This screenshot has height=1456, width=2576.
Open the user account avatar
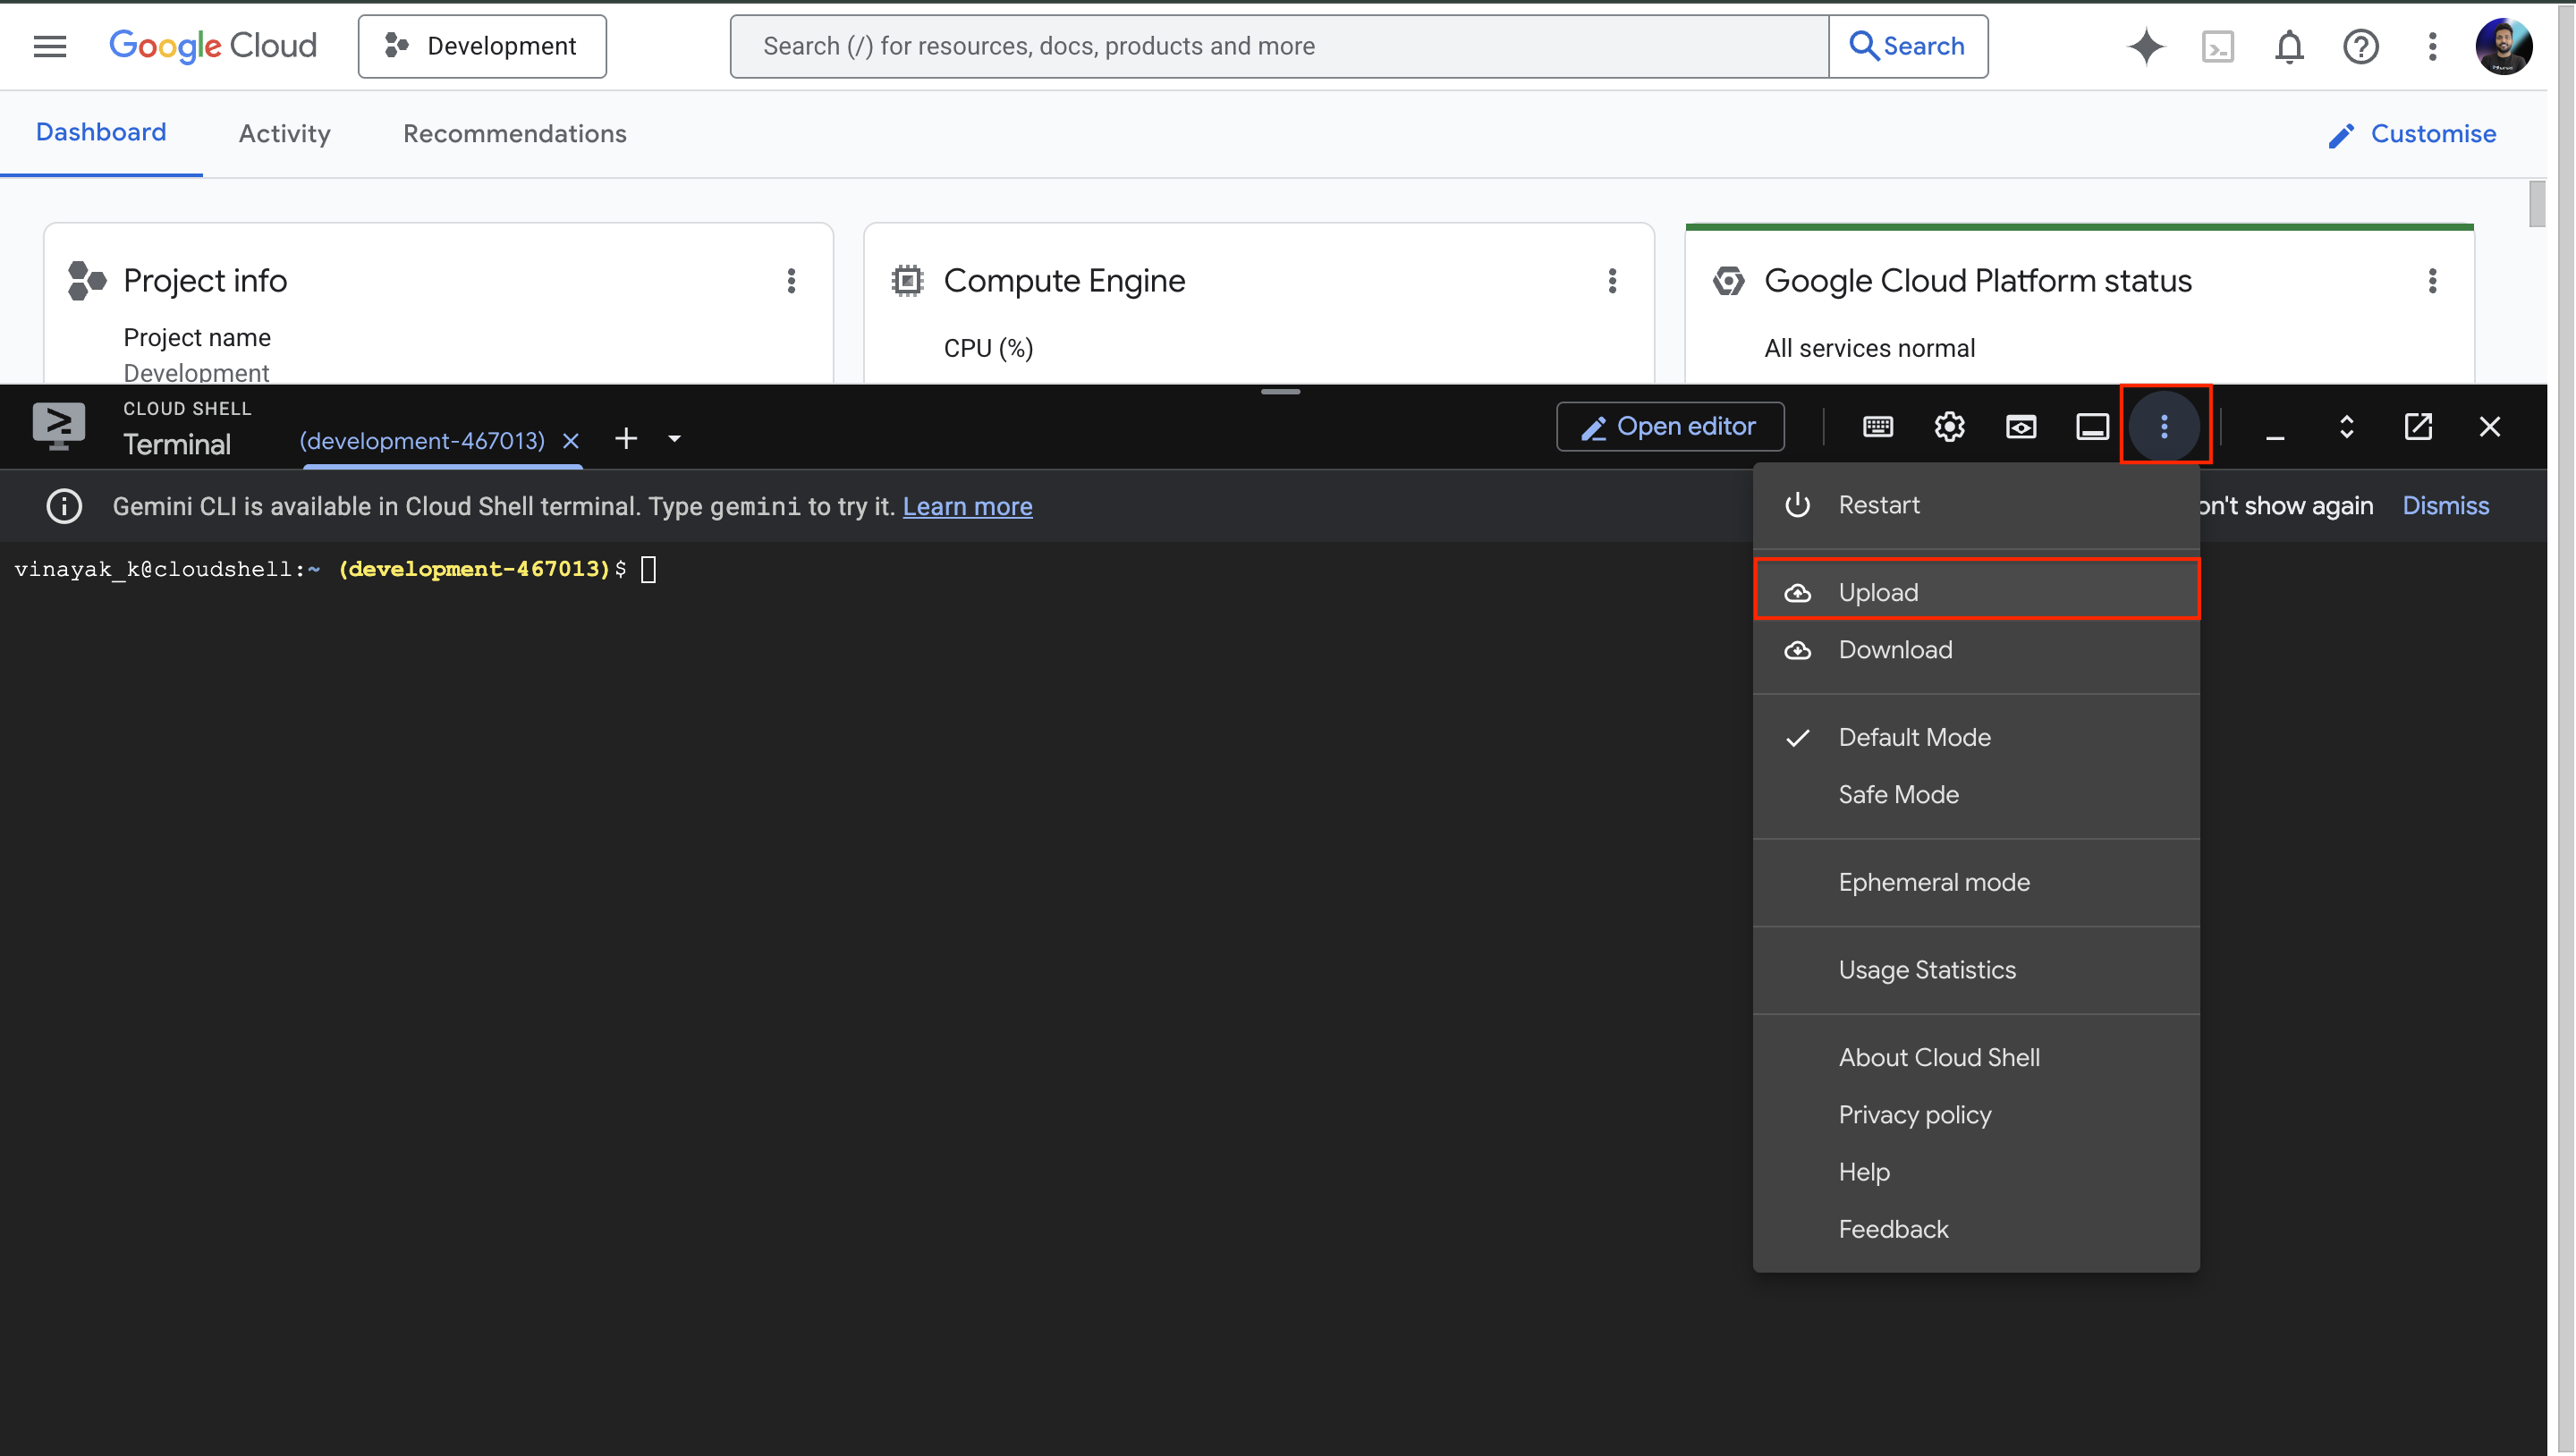(2504, 46)
